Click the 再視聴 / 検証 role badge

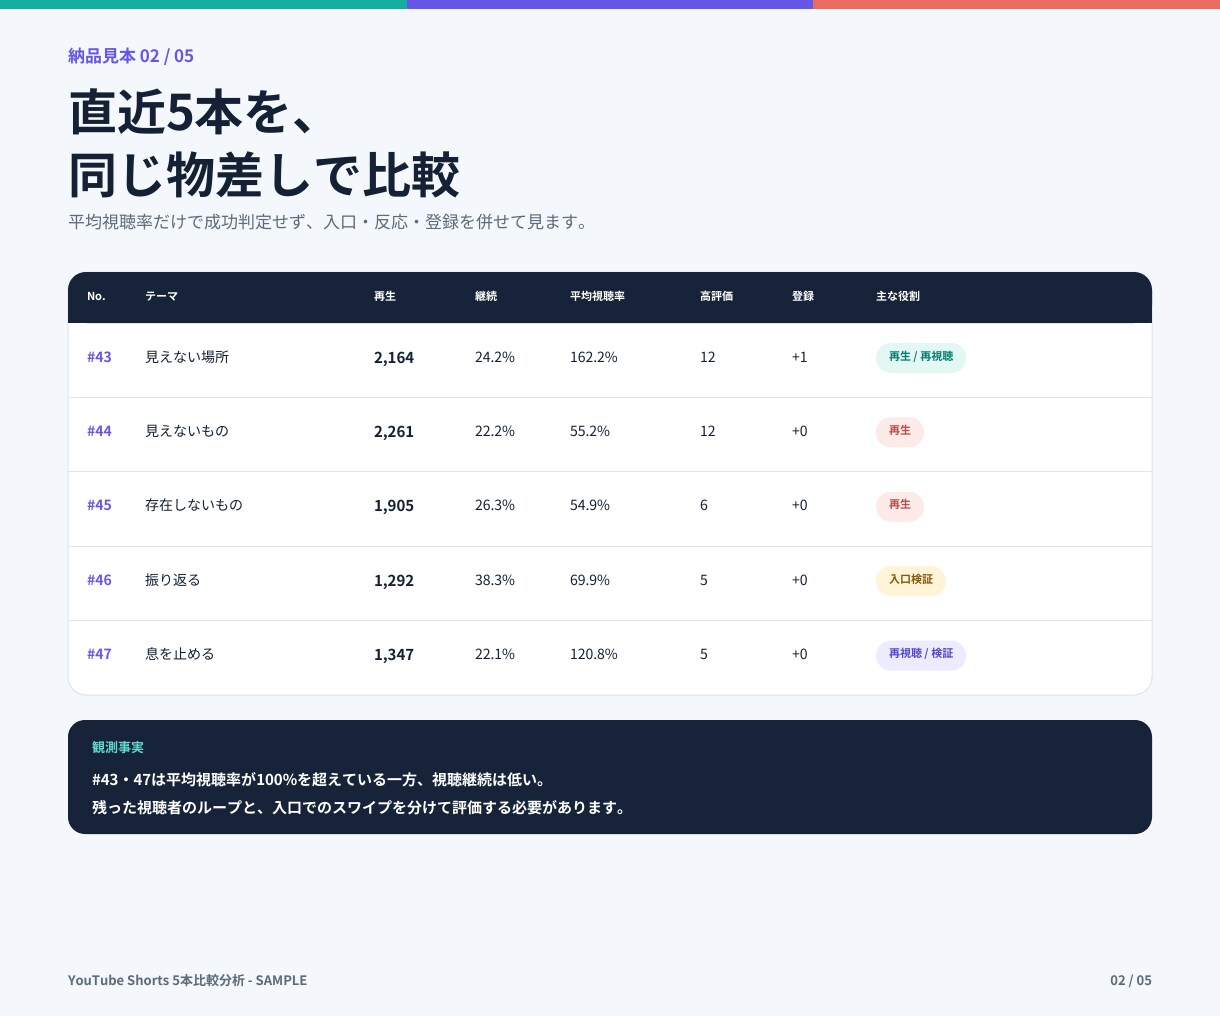click(x=921, y=654)
